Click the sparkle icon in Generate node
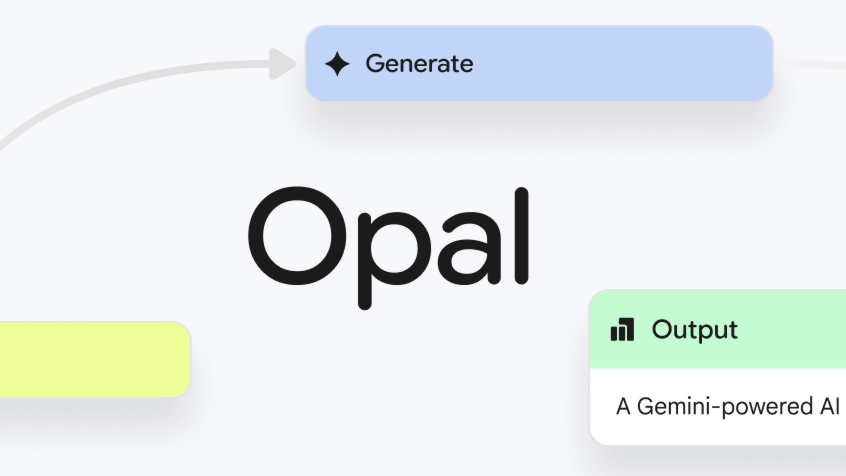This screenshot has height=476, width=846. [x=338, y=65]
